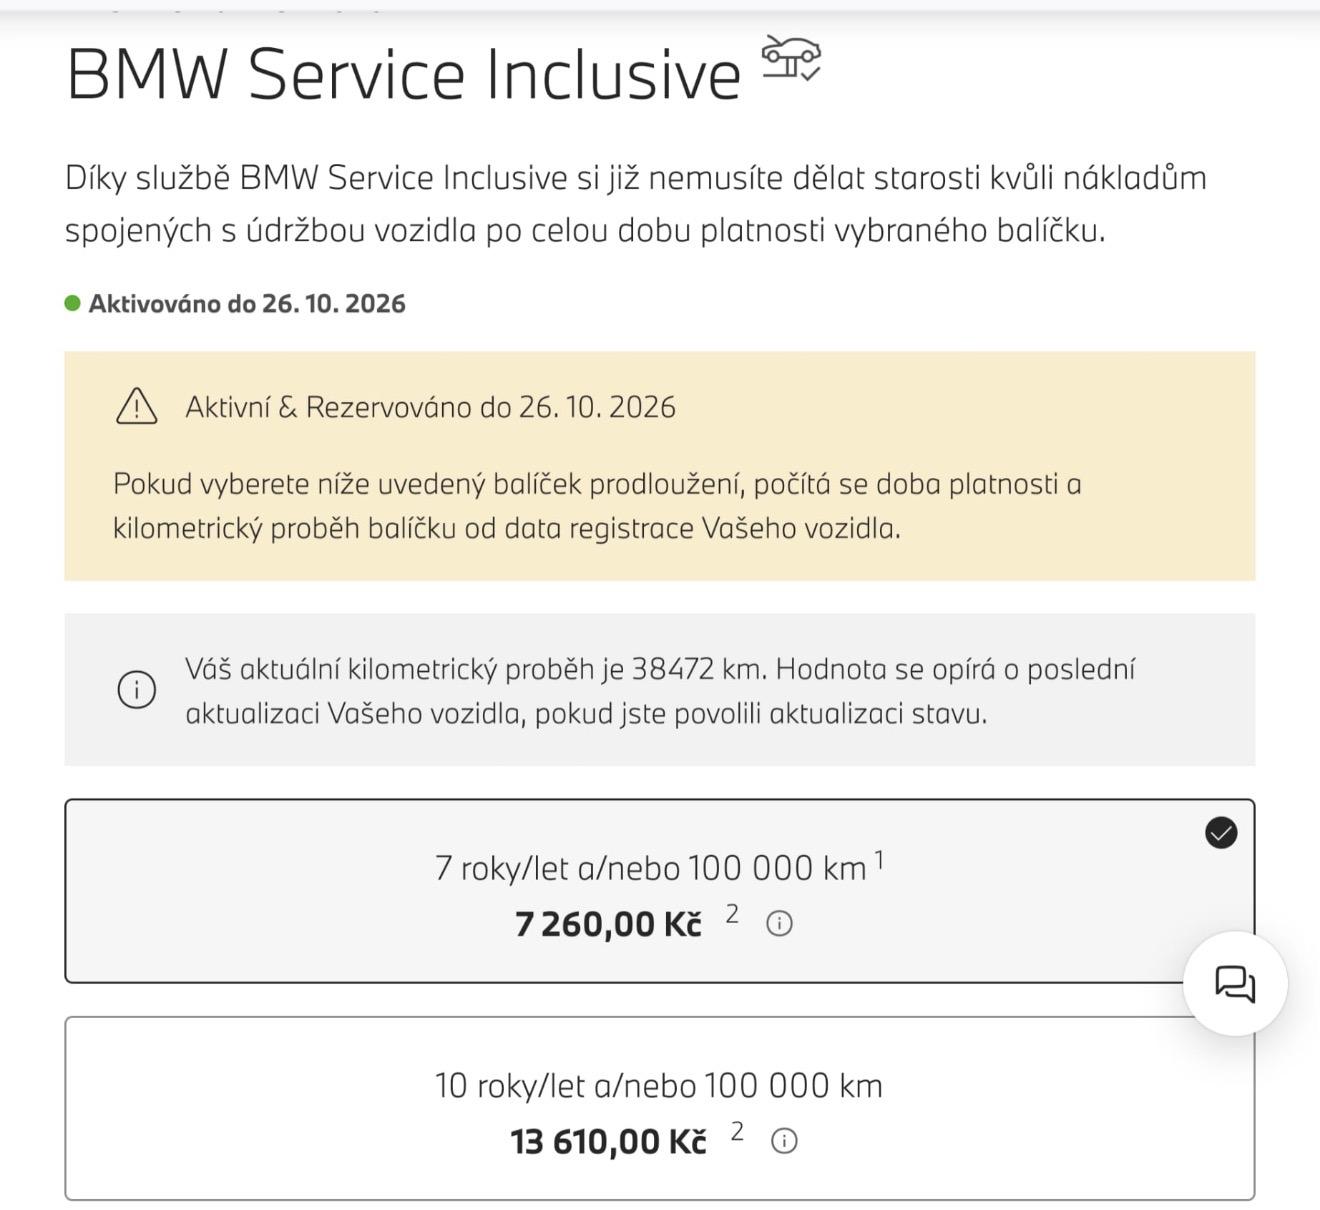Screen dimensions: 1320x1210
Task: Open info icon next to 13 610,00 Kč
Action: pyautogui.click(x=785, y=1141)
